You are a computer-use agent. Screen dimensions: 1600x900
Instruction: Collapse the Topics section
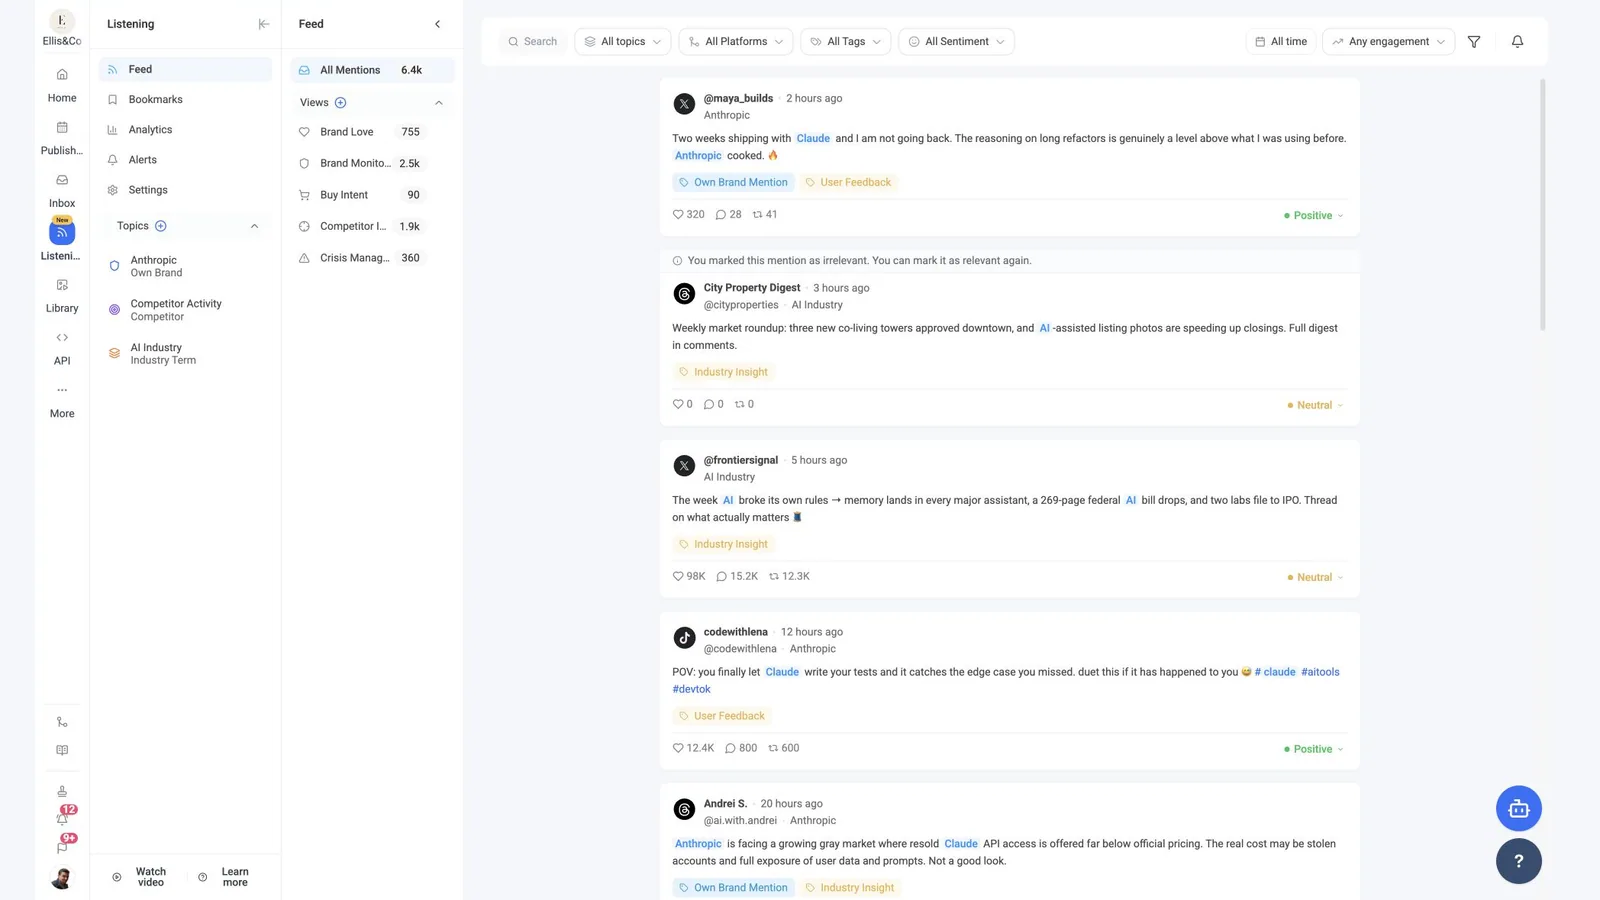[x=254, y=226]
